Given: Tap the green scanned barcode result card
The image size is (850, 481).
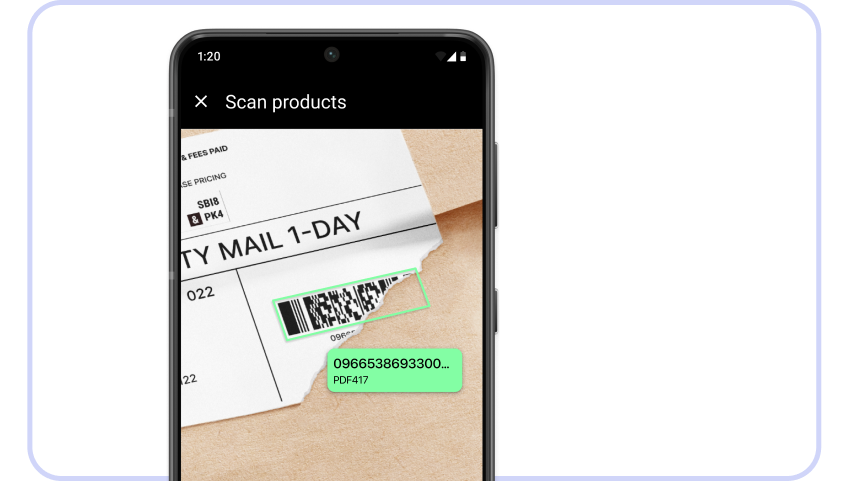Looking at the screenshot, I should (x=395, y=370).
